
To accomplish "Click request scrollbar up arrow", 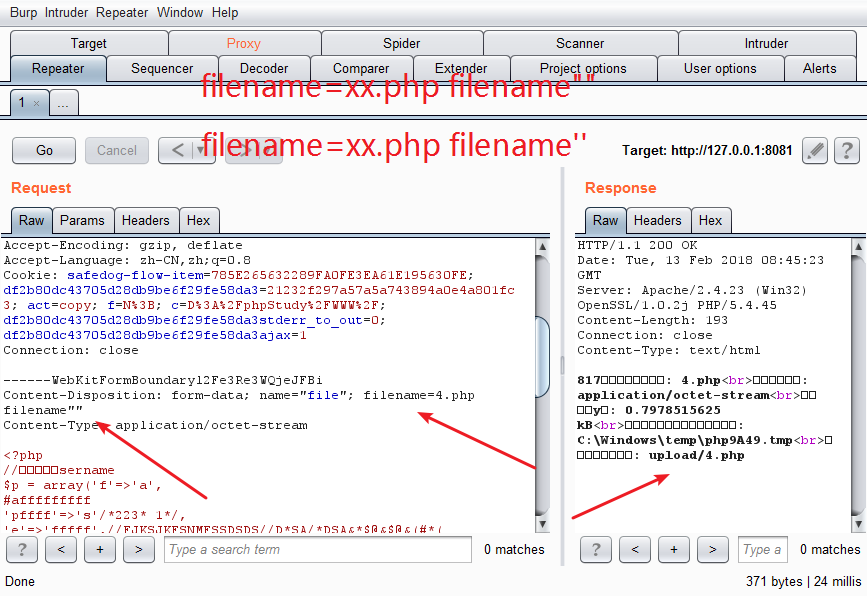I will click(x=542, y=247).
